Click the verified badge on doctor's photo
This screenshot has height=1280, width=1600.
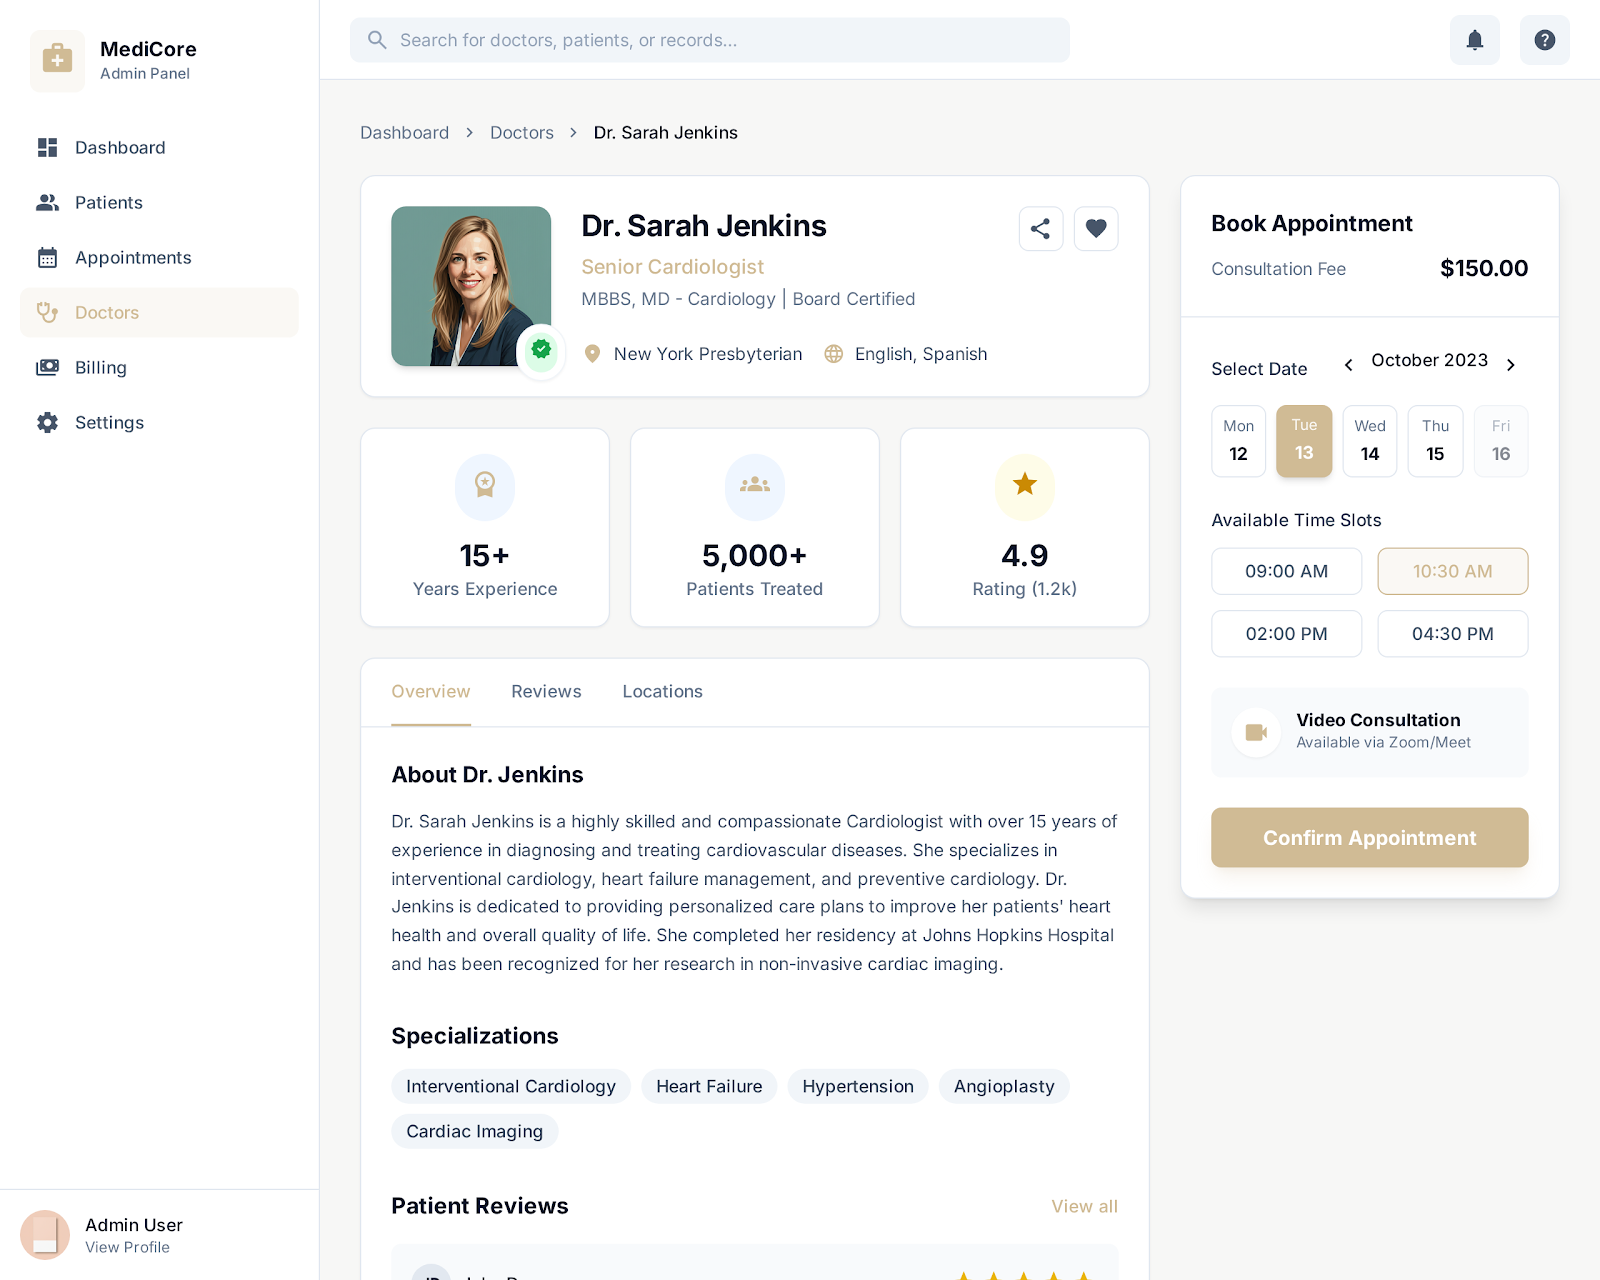click(541, 350)
